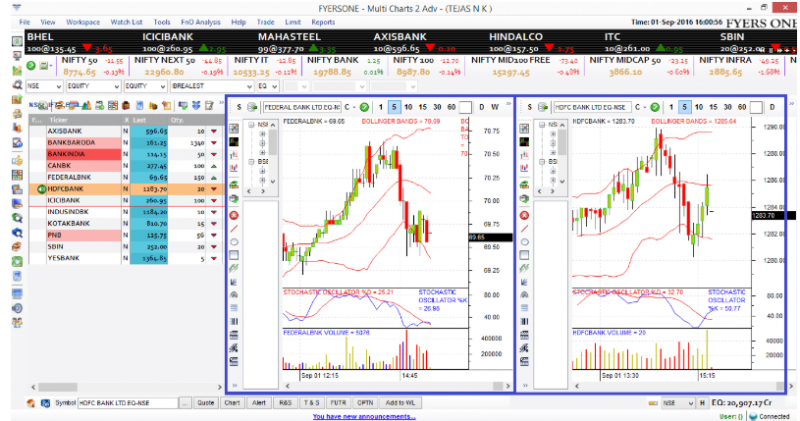The image size is (800, 421).
Task: Select 60-minute interval on Federal Bank chart
Action: 451,107
